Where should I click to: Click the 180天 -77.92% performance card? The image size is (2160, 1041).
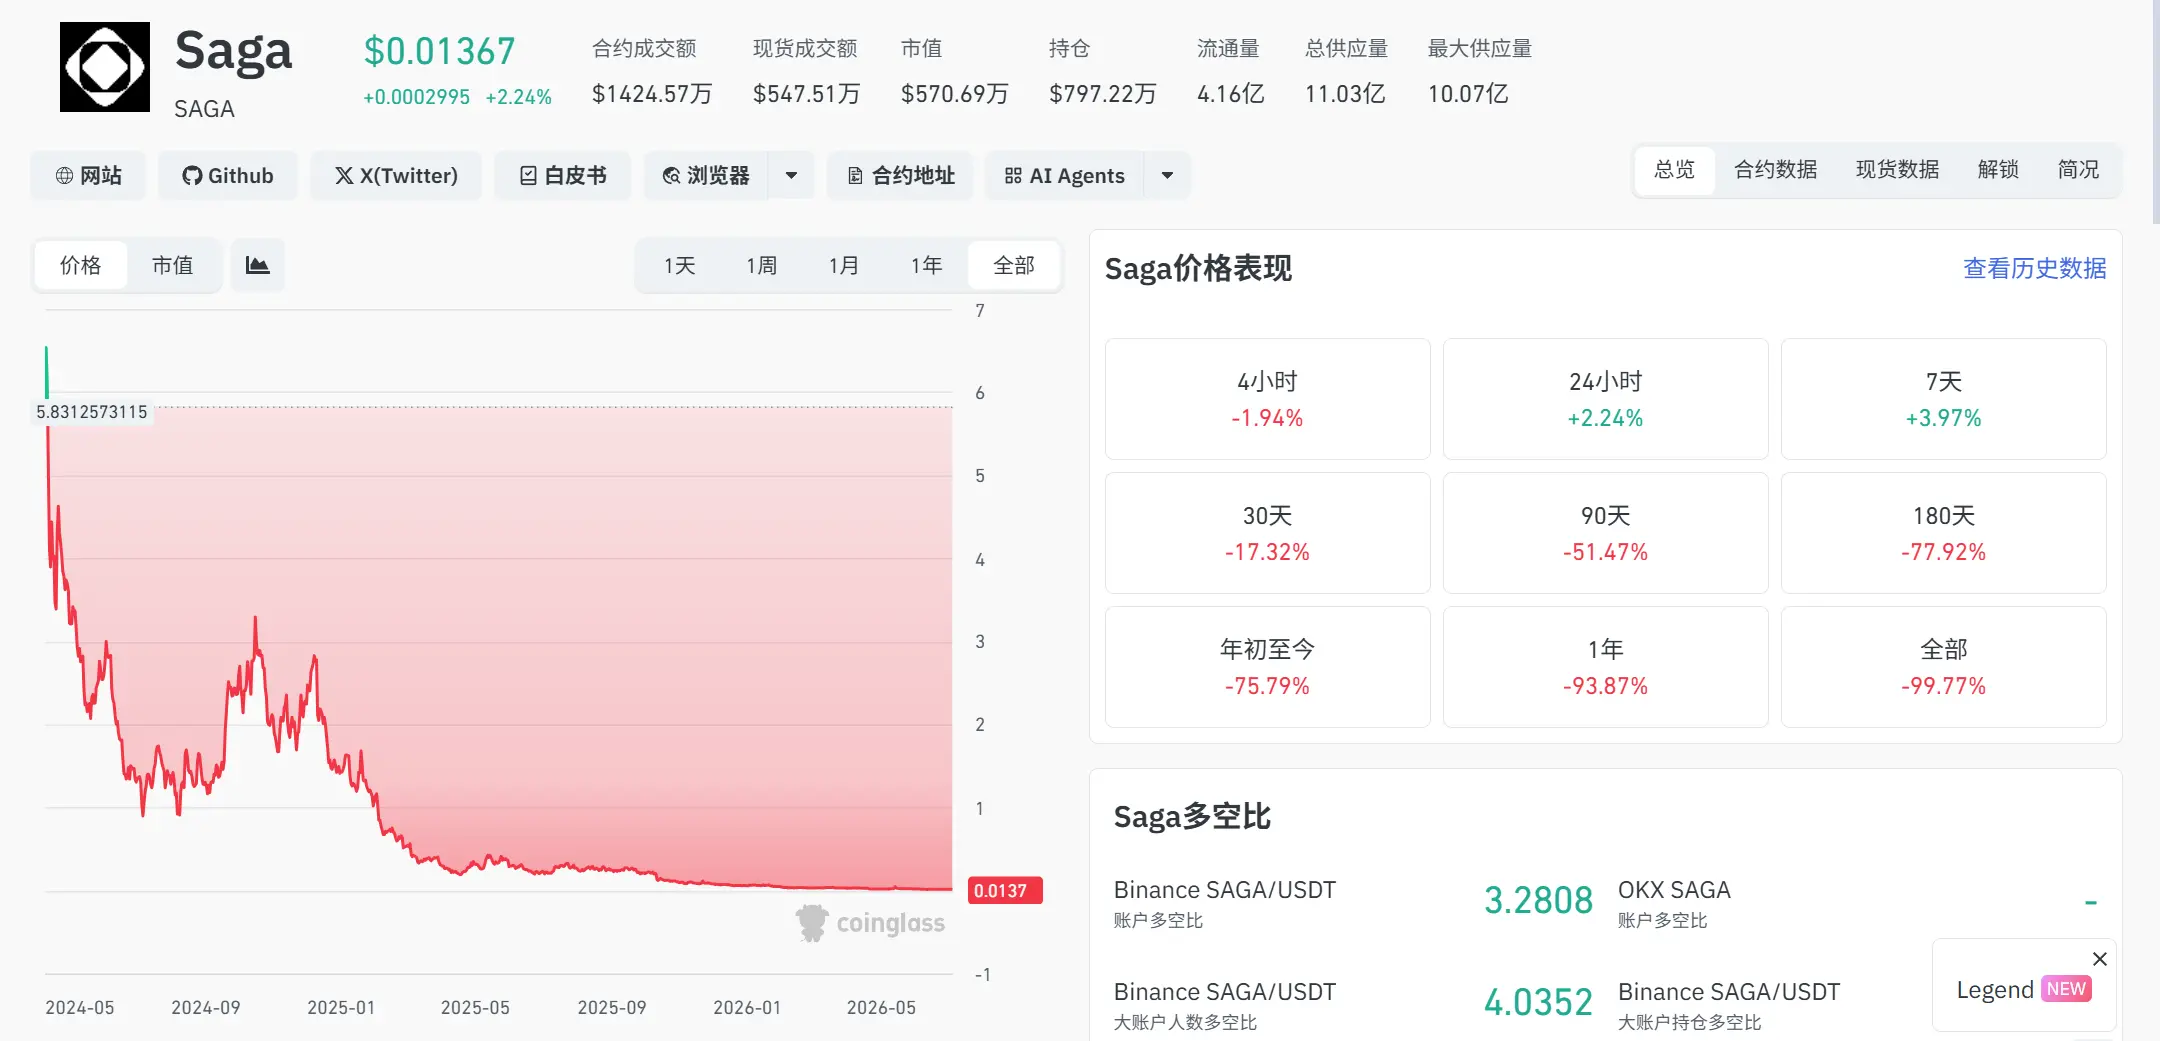pyautogui.click(x=1943, y=533)
